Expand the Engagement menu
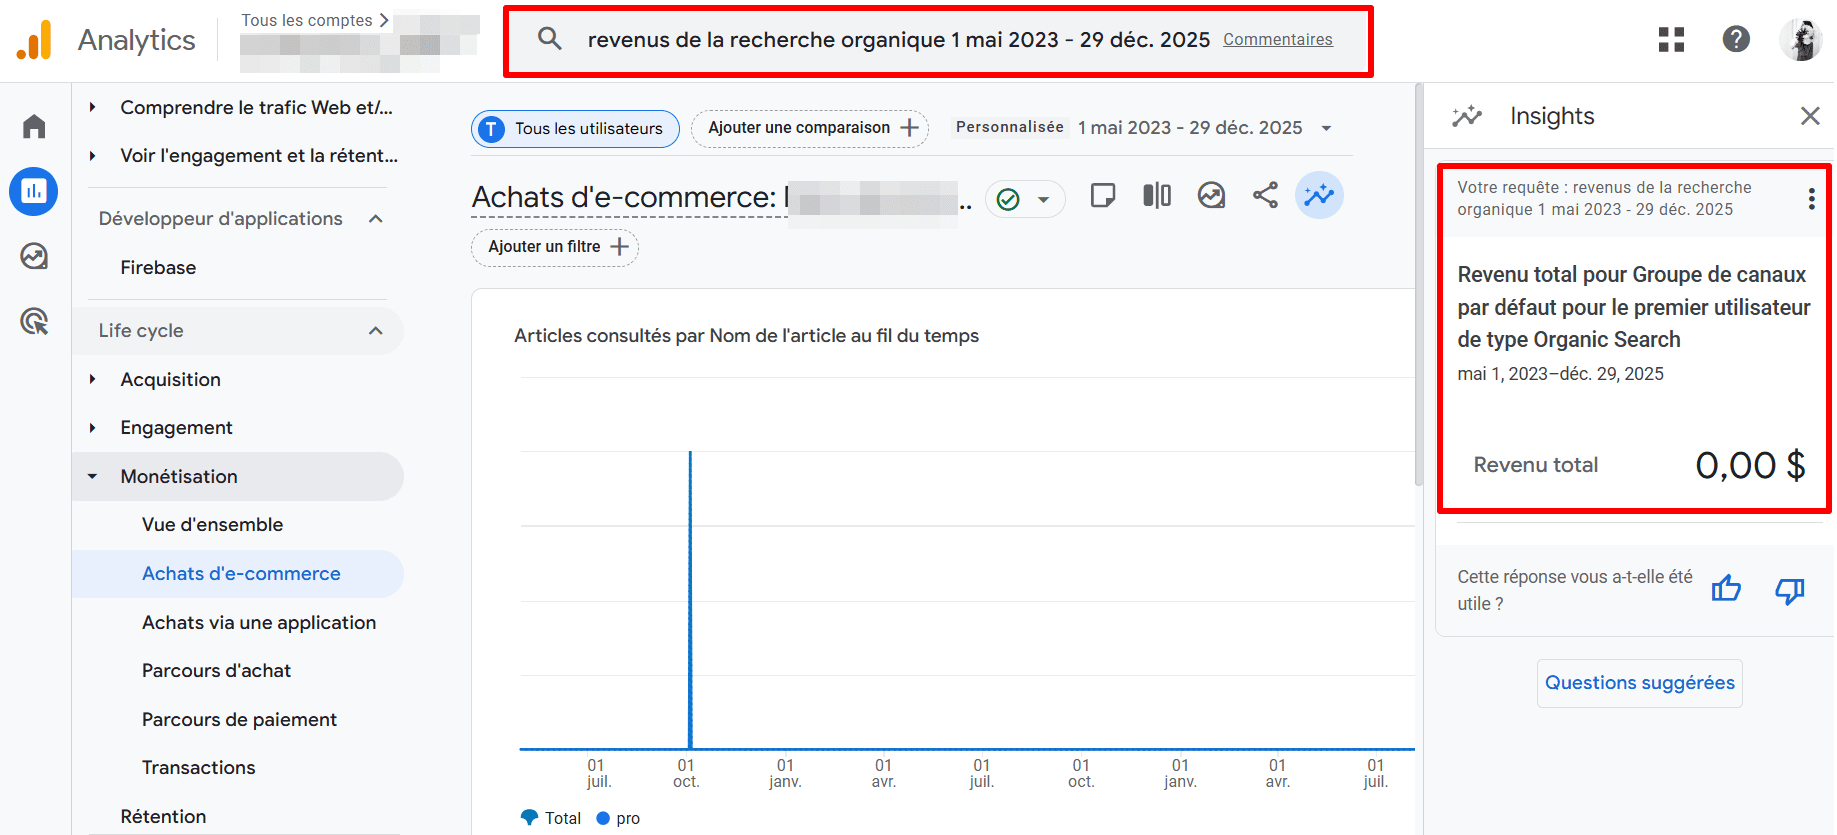This screenshot has width=1837, height=835. tap(92, 427)
